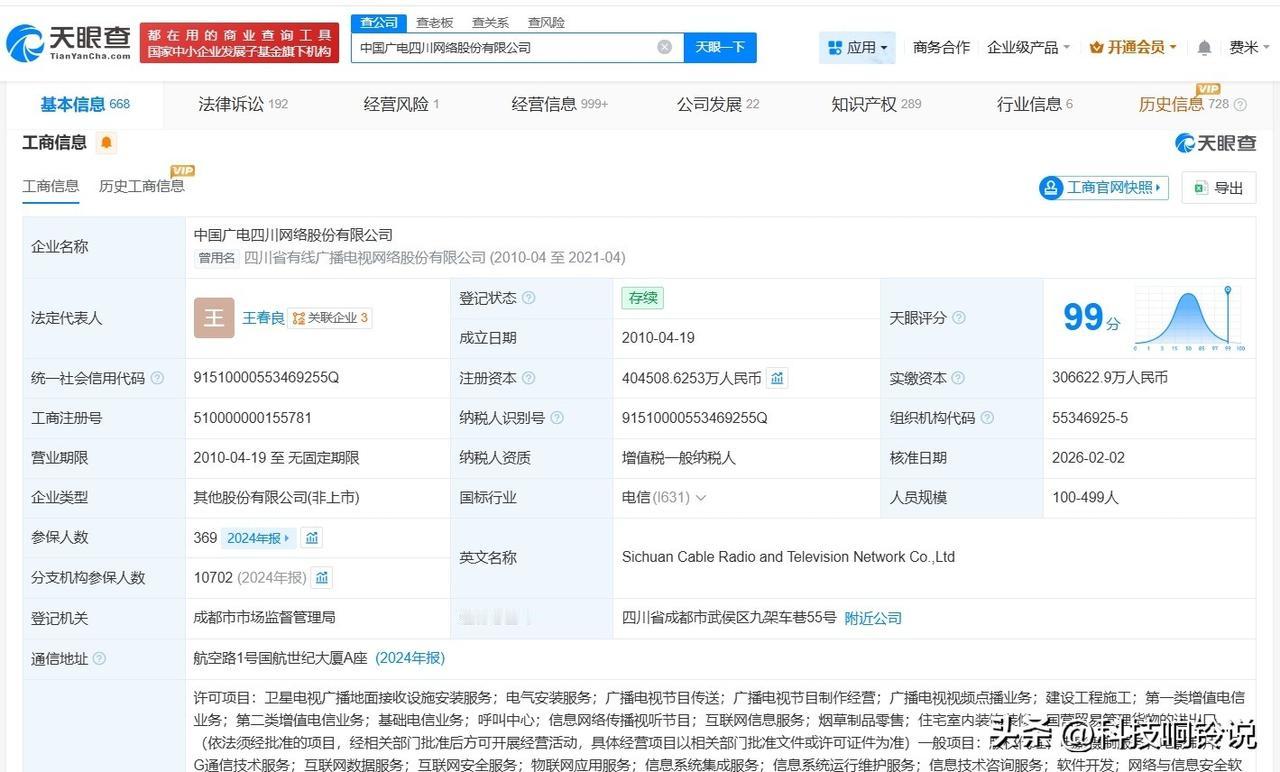The image size is (1280, 772).
Task: Click the 统一社会信用代码 value 91510000553469255Q
Action: point(266,378)
